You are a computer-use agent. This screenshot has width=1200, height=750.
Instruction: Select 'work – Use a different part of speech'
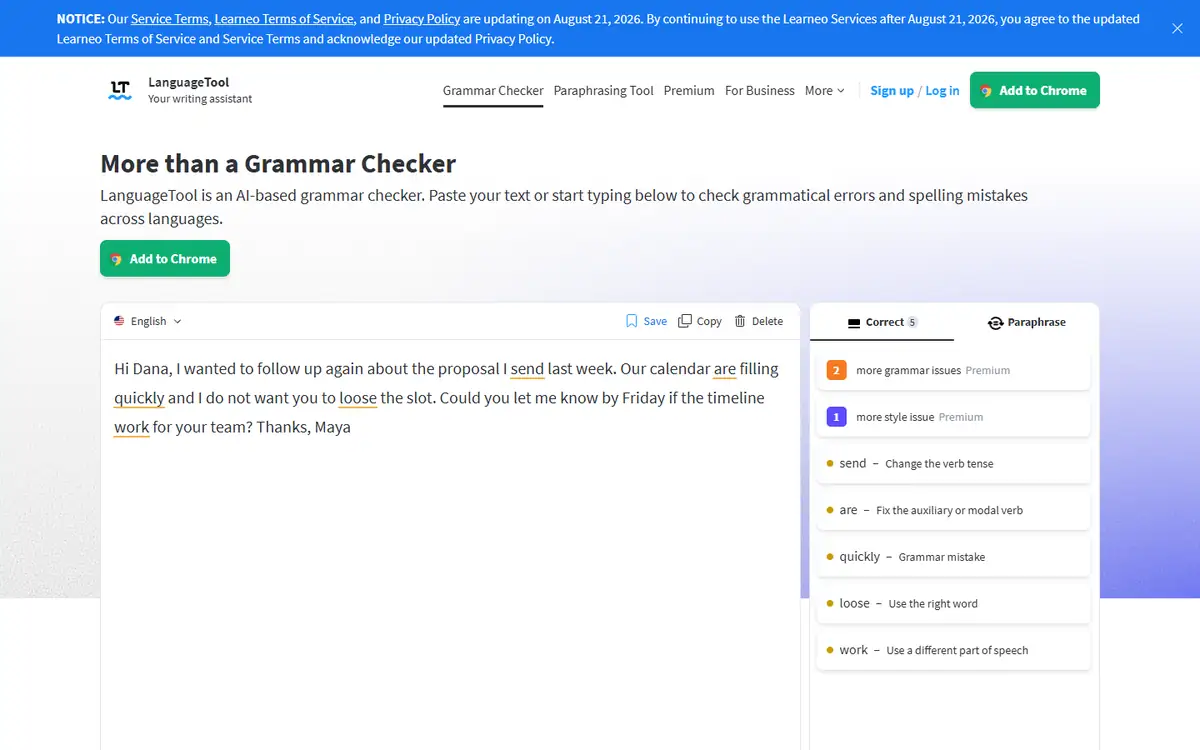click(953, 650)
